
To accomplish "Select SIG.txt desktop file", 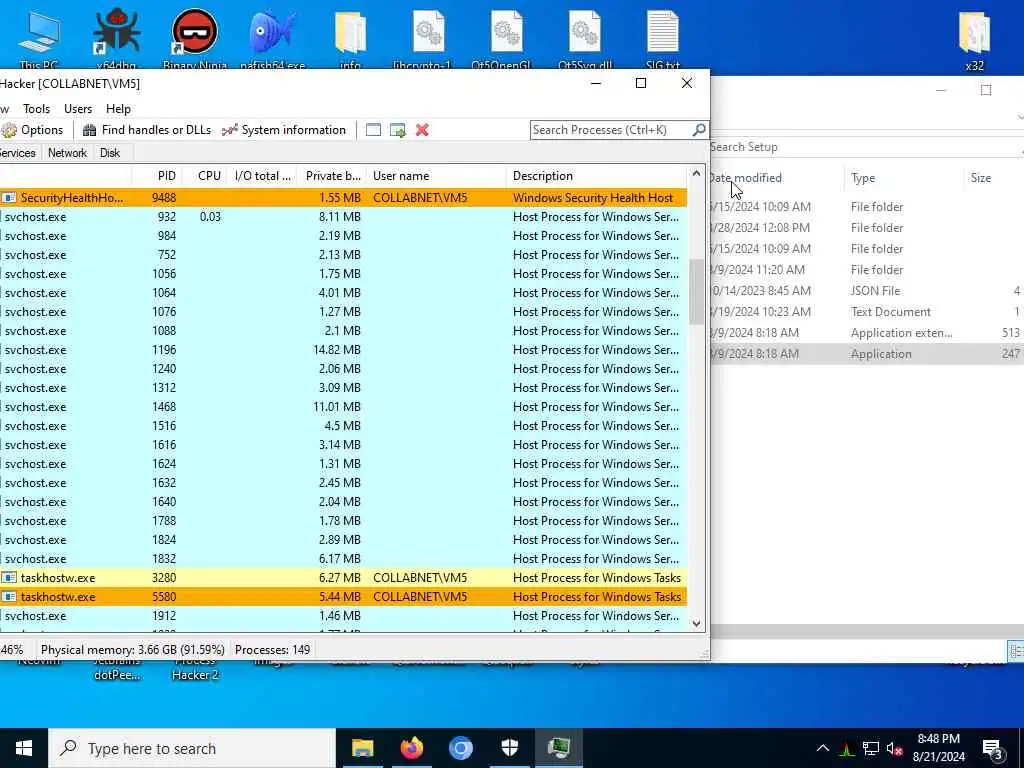I will pyautogui.click(x=663, y=39).
